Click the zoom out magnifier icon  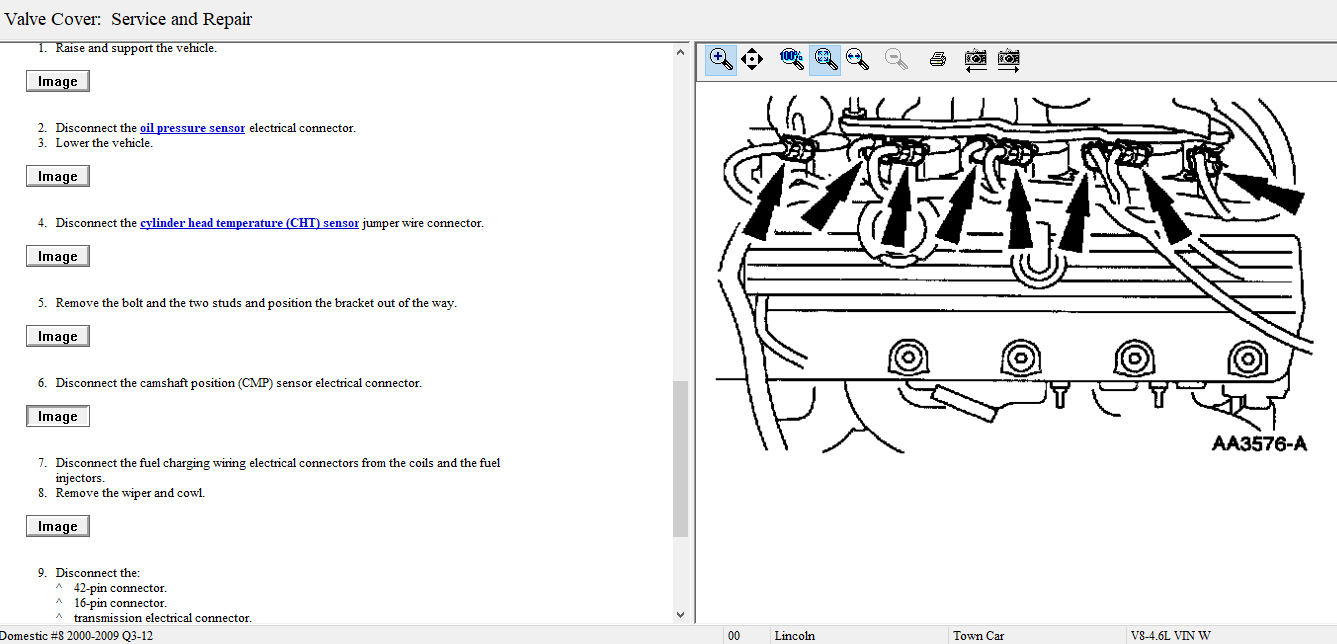pyautogui.click(x=897, y=59)
